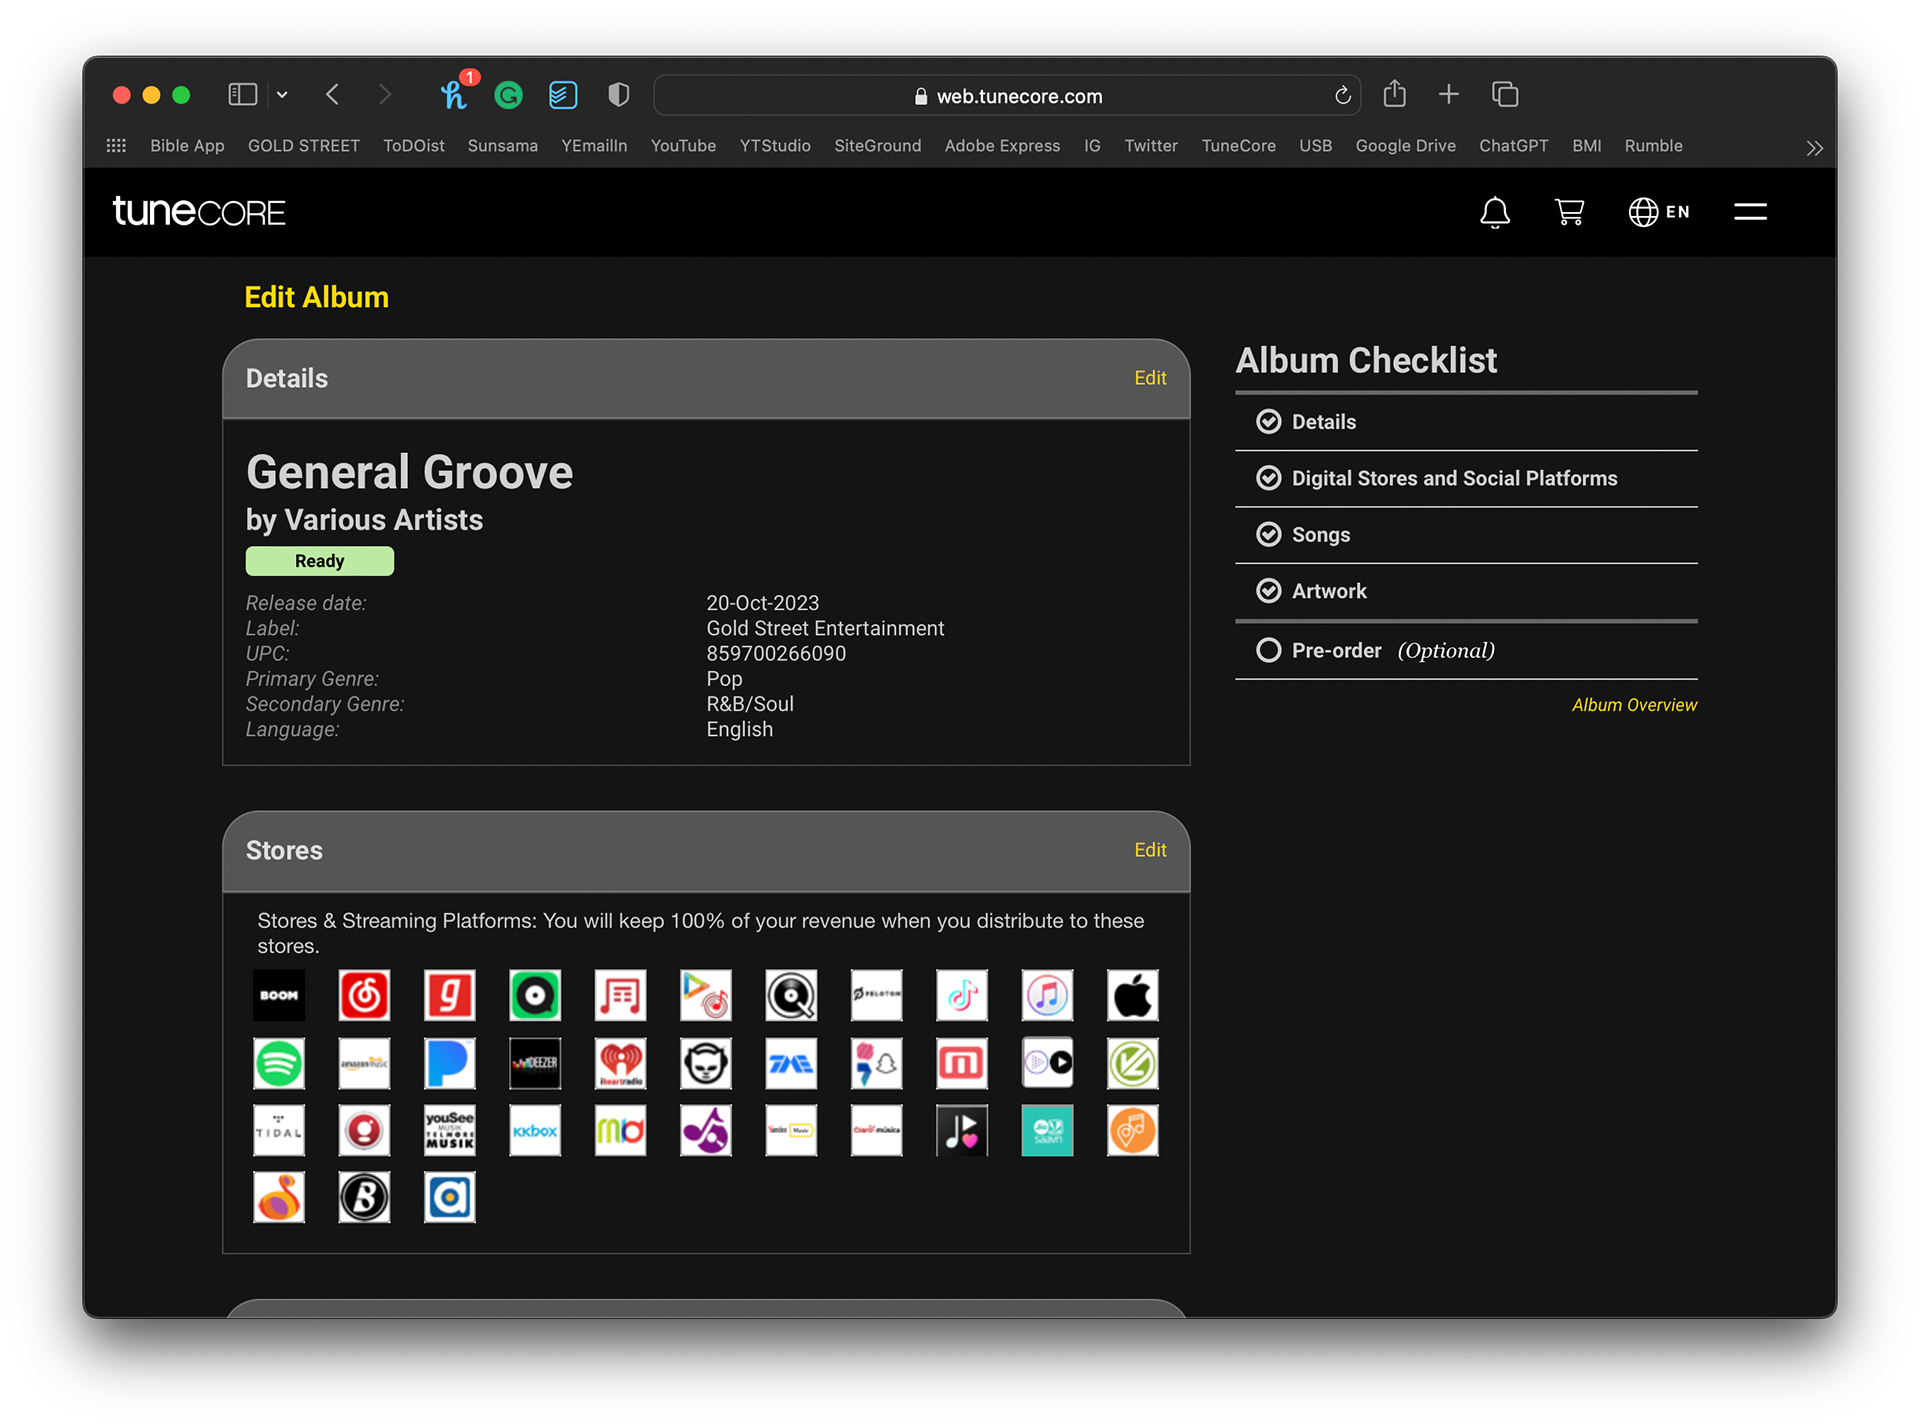Open the GOLD STREET bookmark
Viewport: 1920px width, 1428px height.
(x=303, y=146)
